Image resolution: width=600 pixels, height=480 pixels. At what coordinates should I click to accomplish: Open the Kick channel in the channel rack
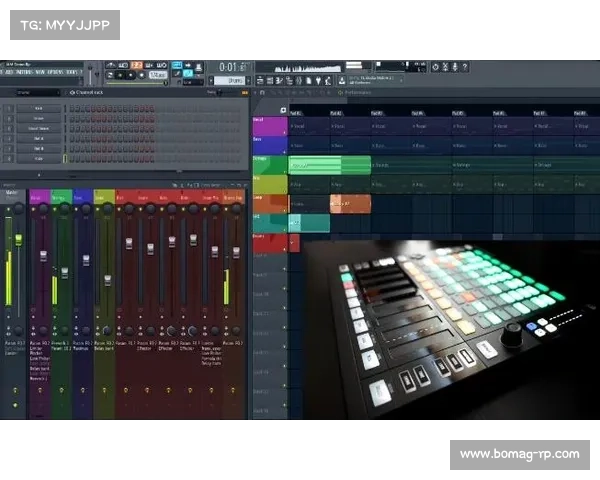point(38,108)
